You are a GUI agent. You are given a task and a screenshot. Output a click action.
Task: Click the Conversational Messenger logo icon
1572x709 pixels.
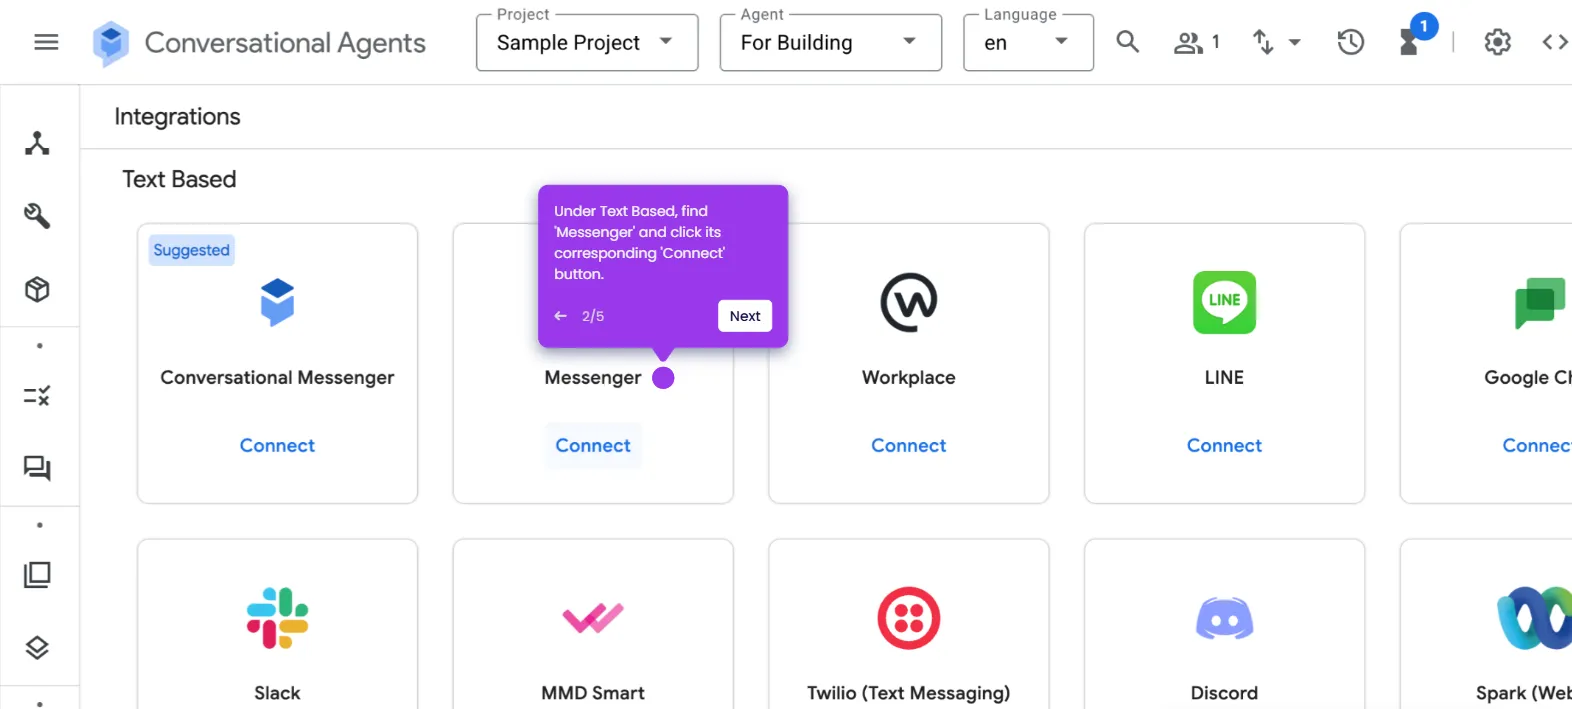tap(277, 302)
